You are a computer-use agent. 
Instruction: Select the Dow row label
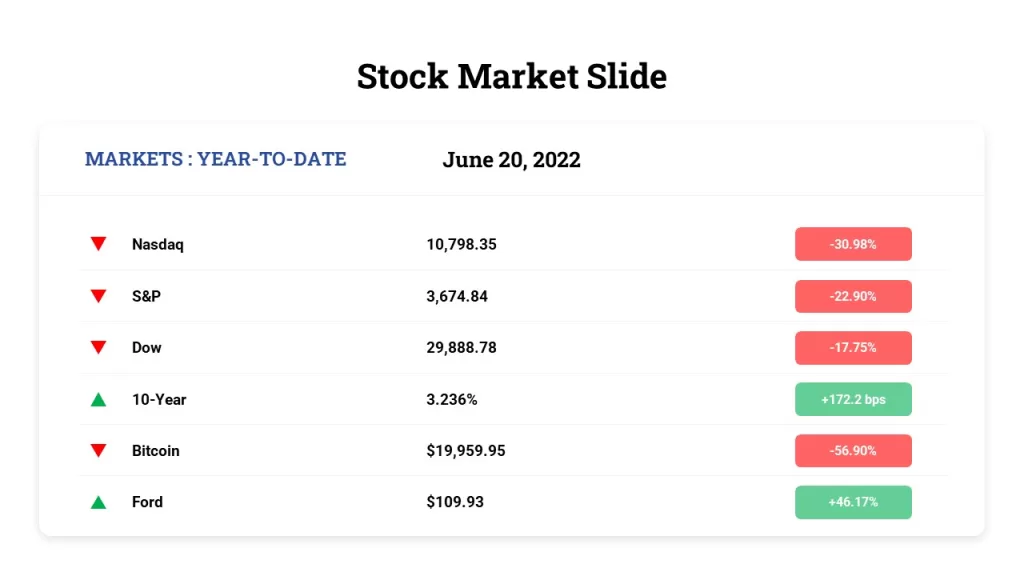(x=146, y=347)
